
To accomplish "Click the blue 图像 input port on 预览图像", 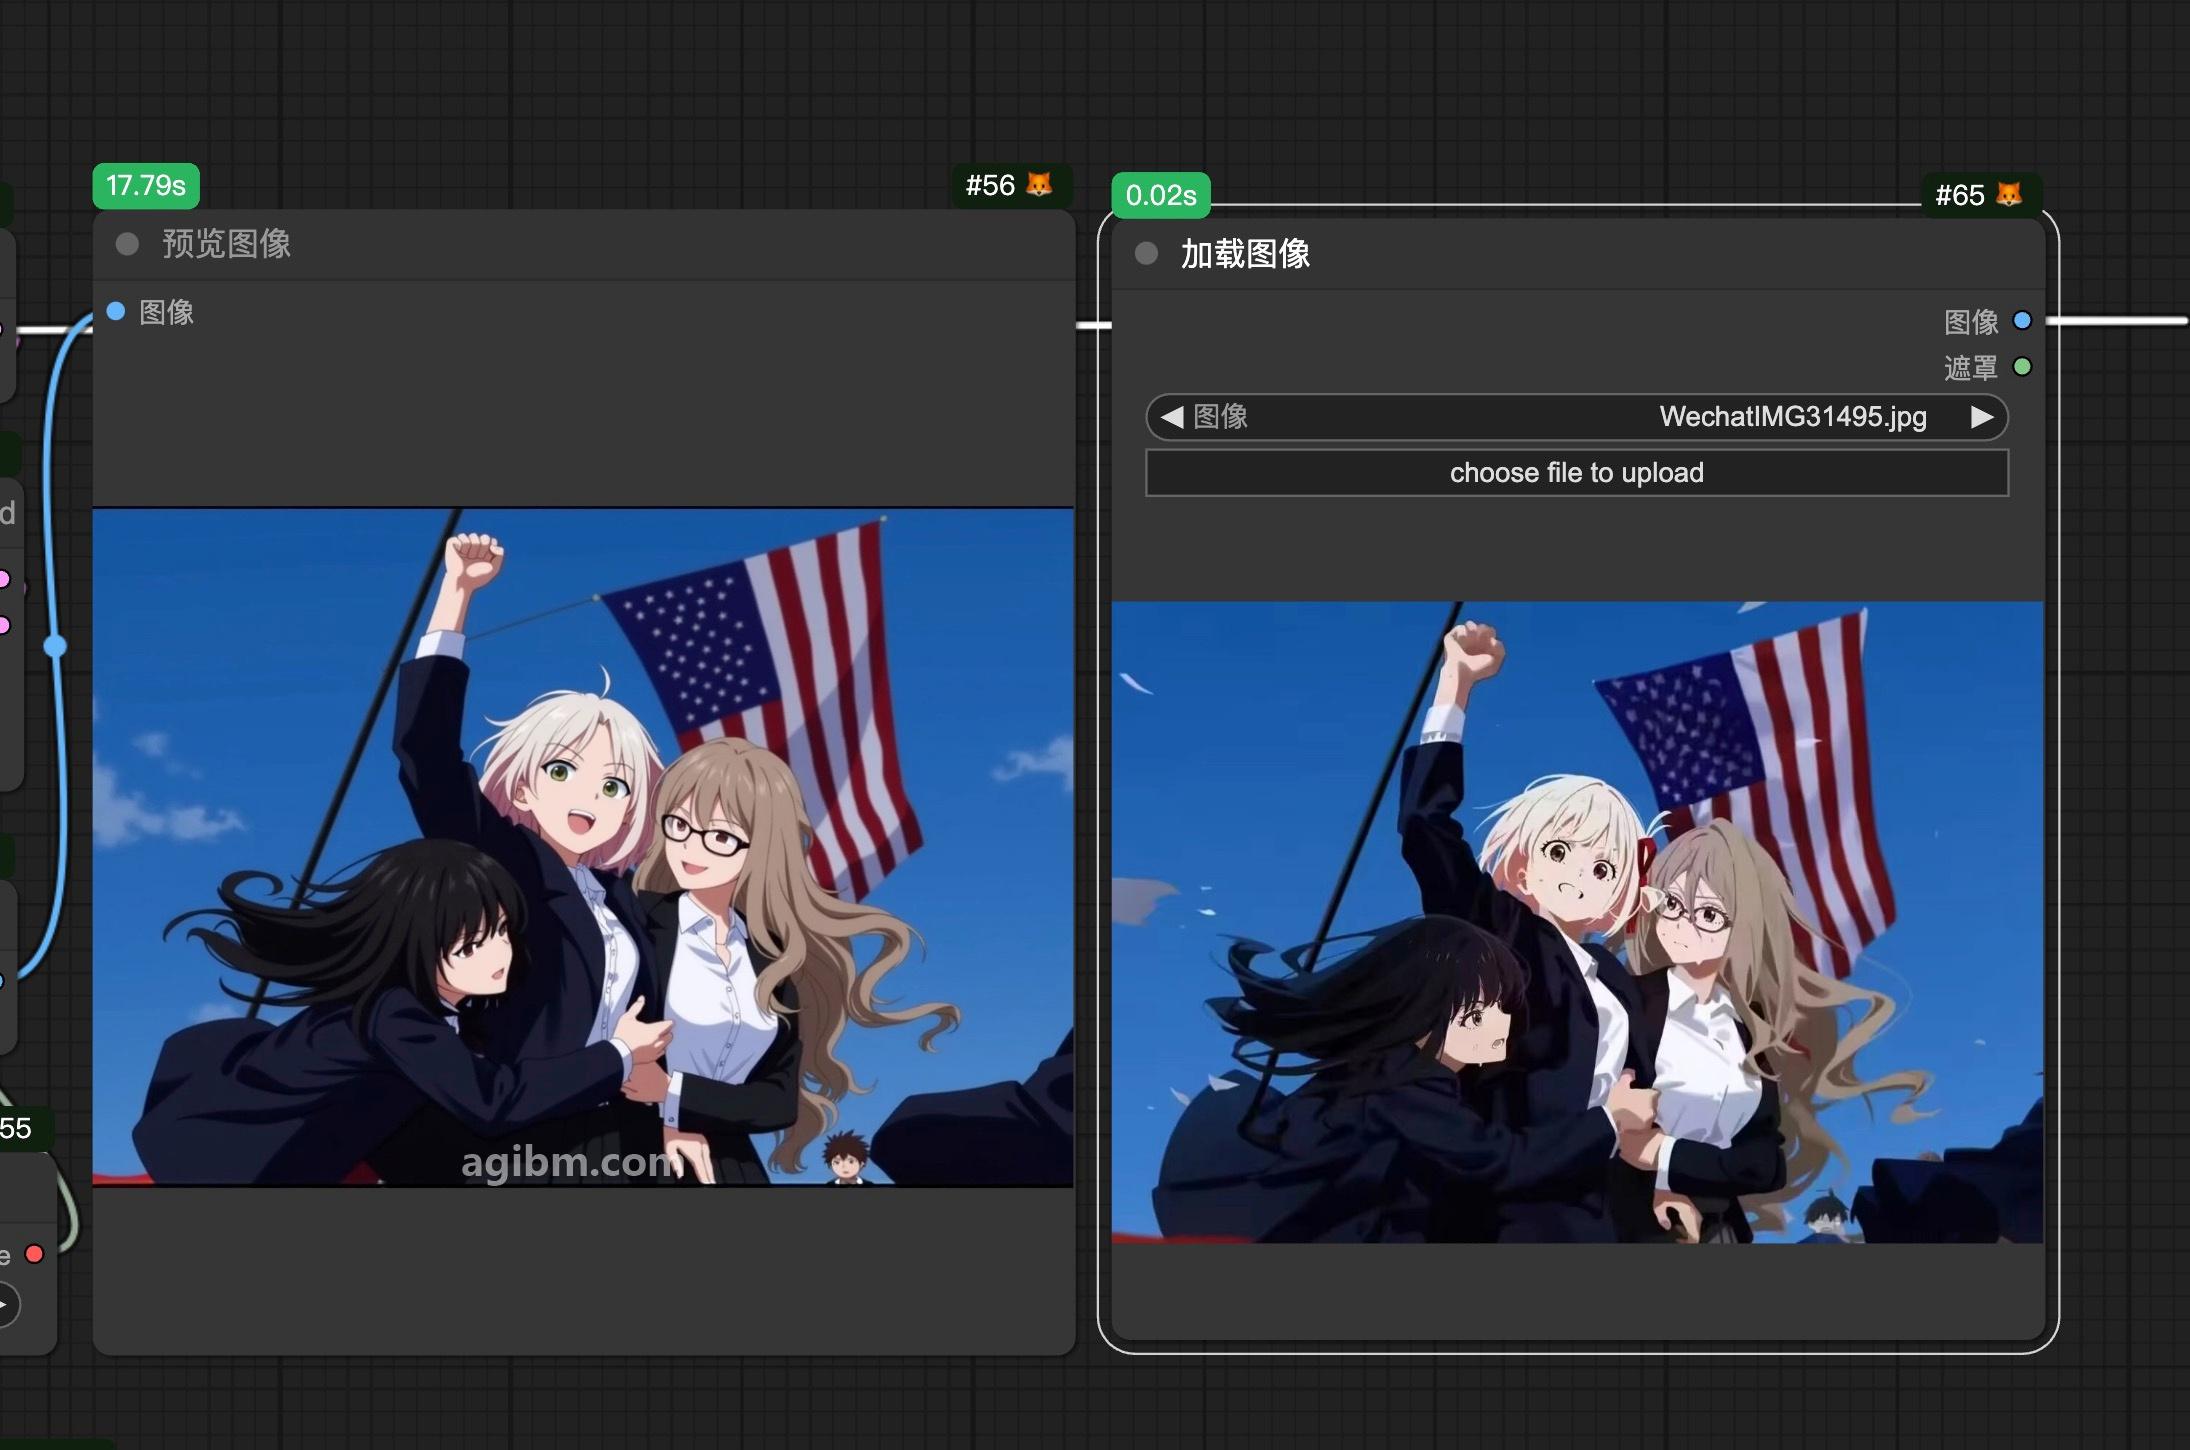I will point(116,312).
